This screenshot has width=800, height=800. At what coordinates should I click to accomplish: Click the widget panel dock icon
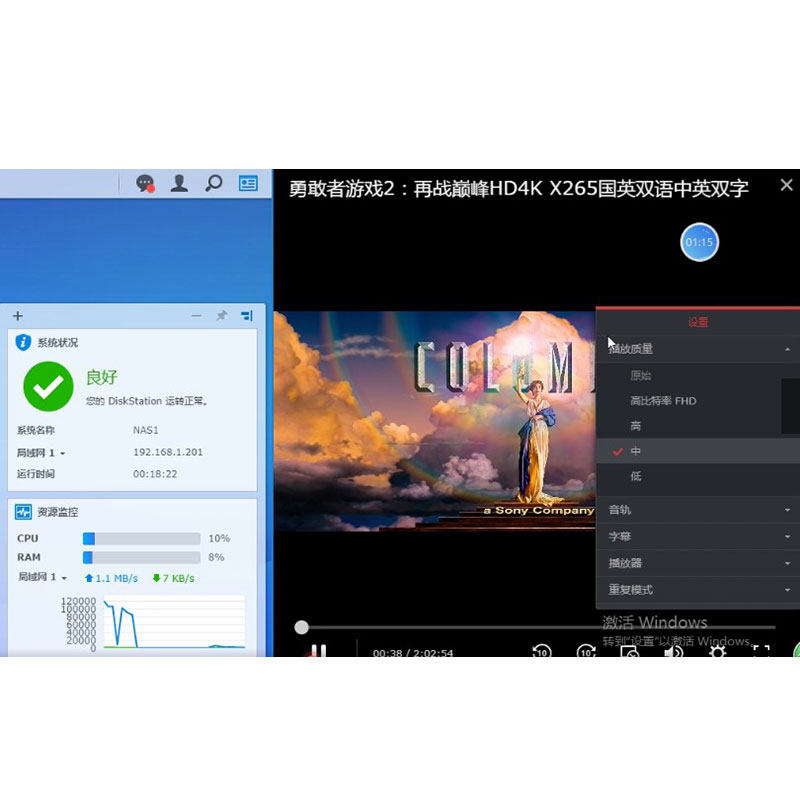[x=247, y=316]
